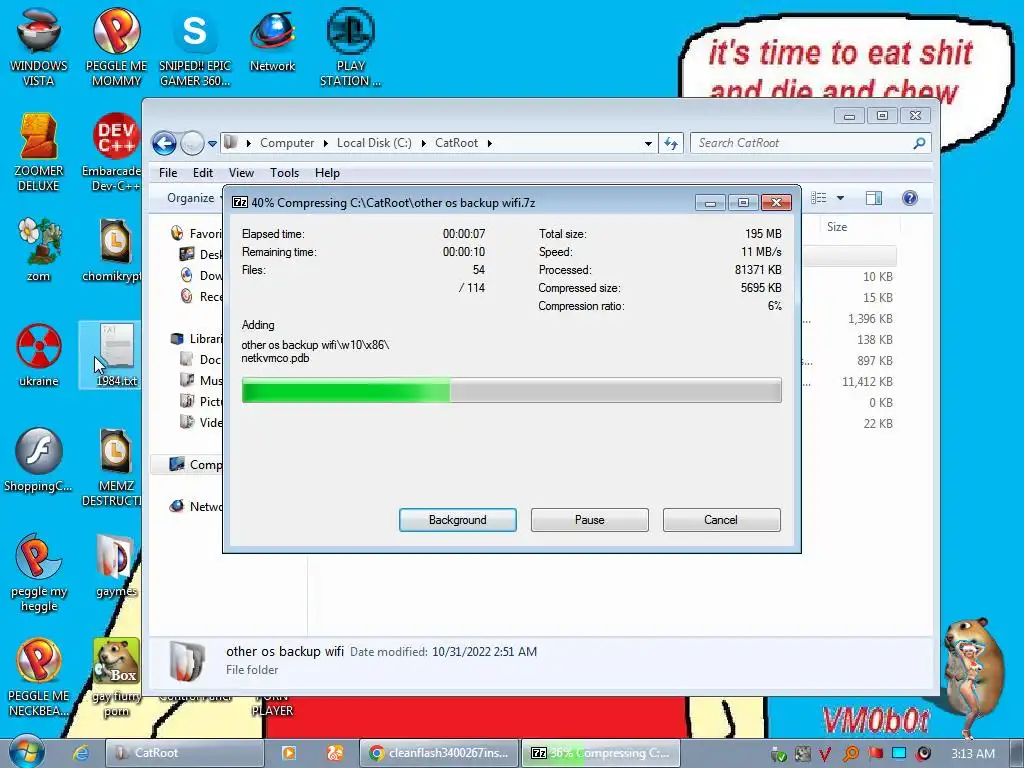Open the Network desktop icon
The image size is (1024, 768).
(272, 39)
